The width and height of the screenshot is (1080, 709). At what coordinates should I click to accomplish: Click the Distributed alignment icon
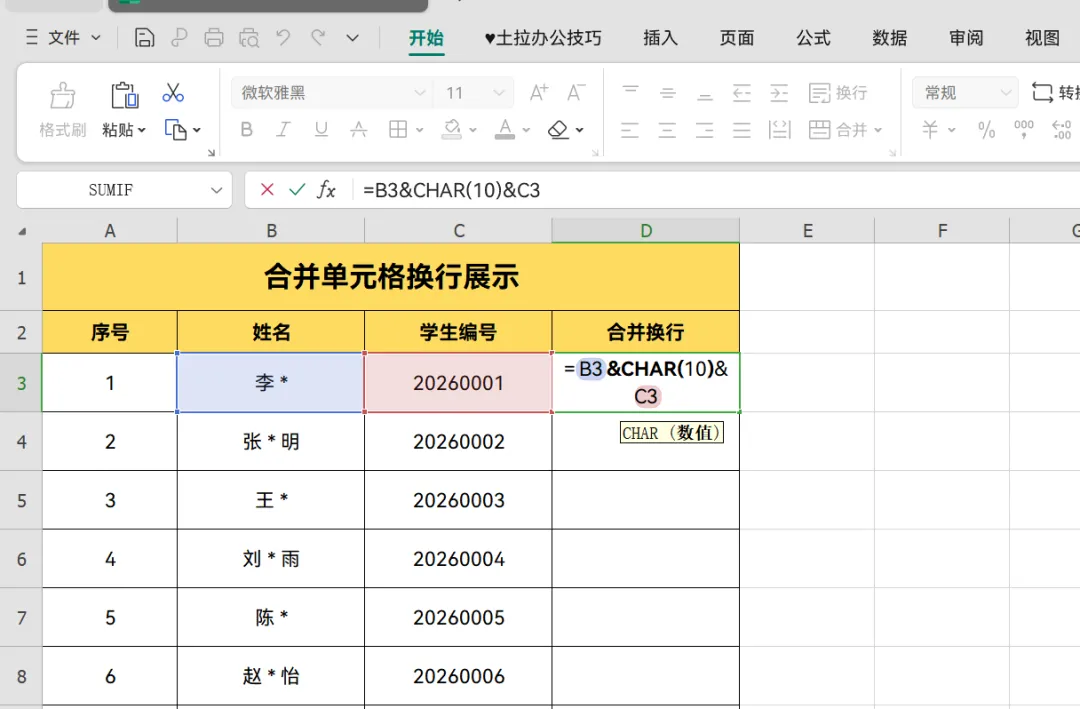click(779, 130)
